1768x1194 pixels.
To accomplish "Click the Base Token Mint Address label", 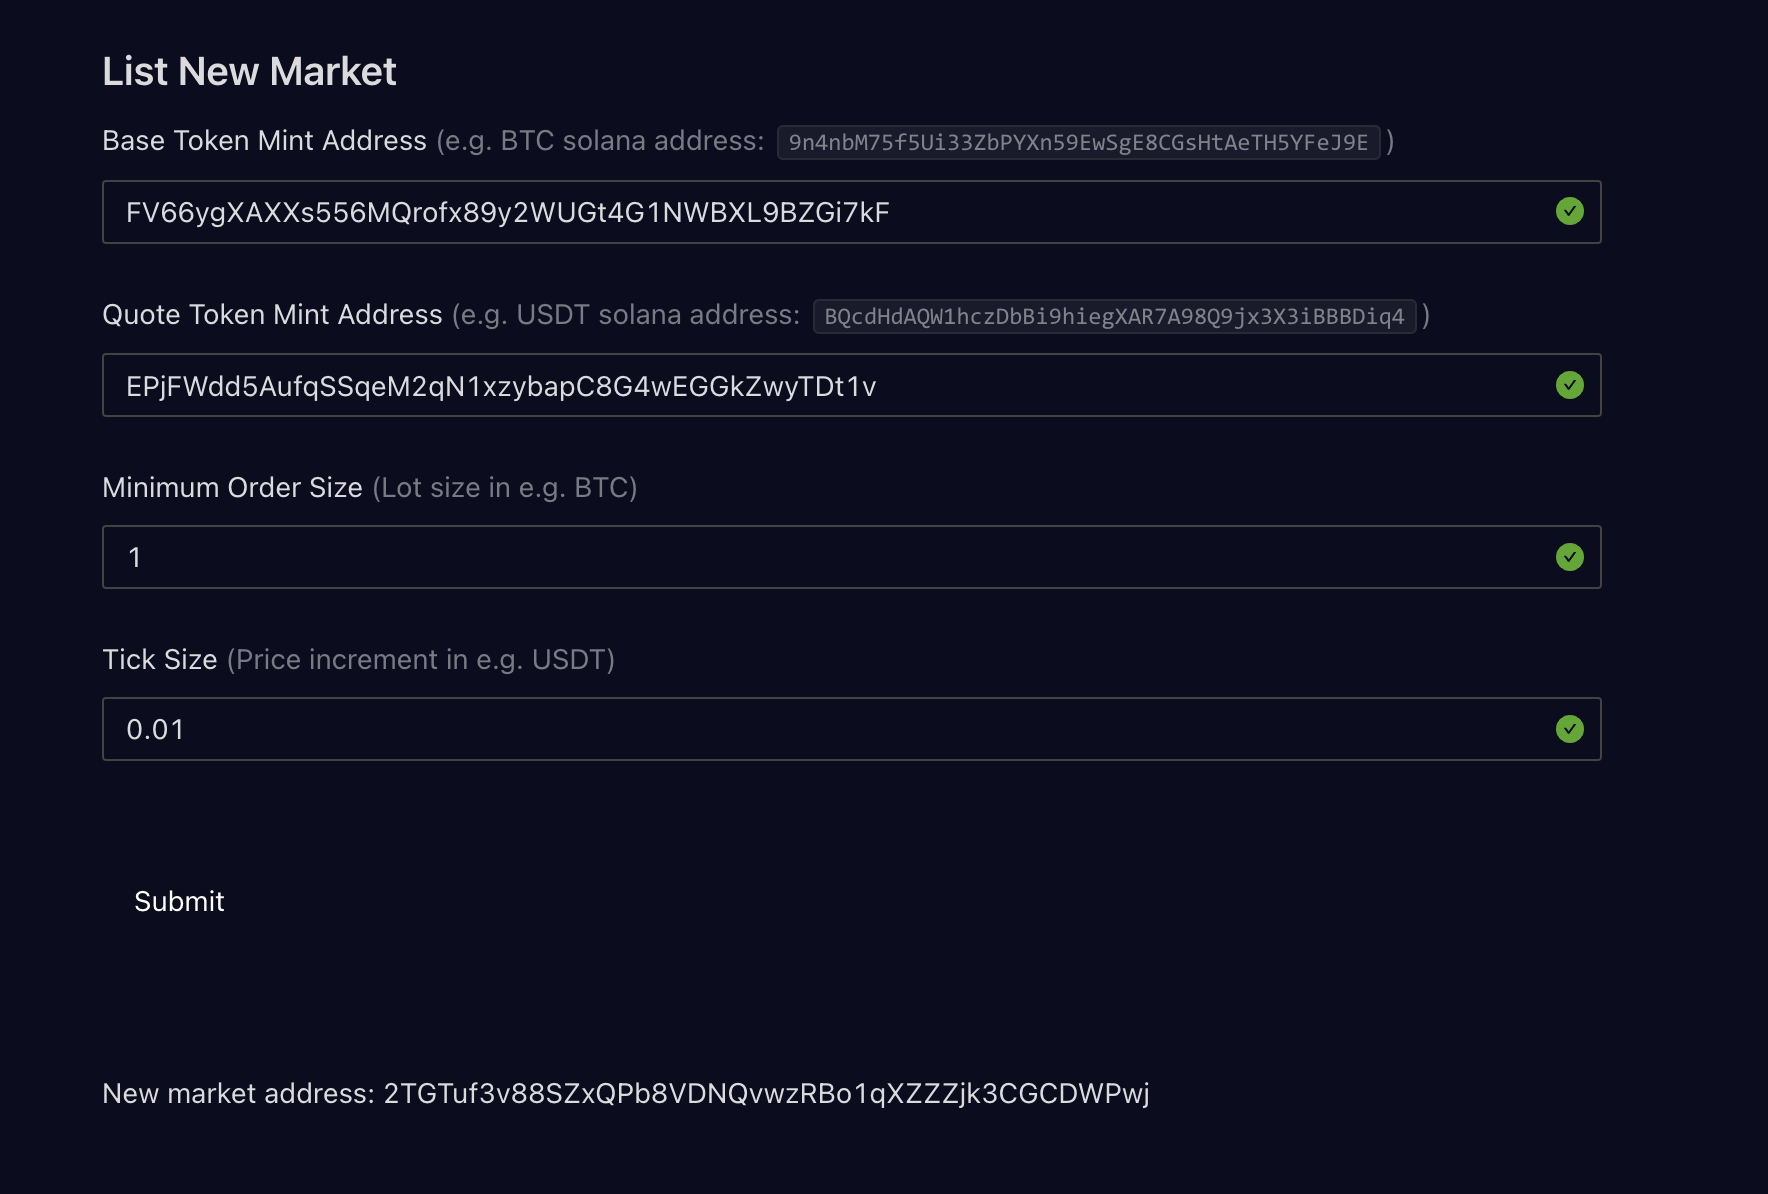I will point(264,141).
